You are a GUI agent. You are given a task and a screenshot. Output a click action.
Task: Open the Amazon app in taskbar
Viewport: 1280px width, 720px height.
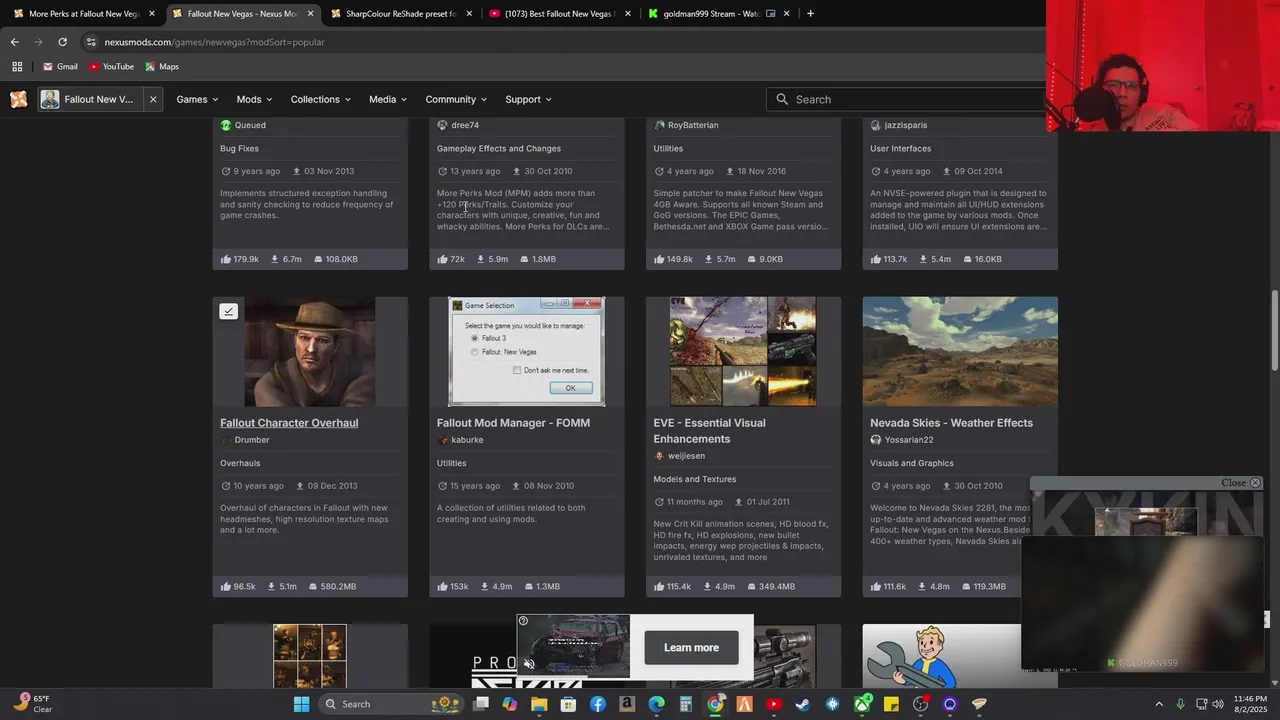pyautogui.click(x=627, y=704)
